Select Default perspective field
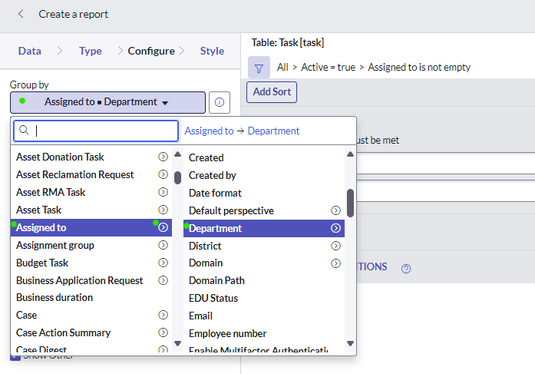The width and height of the screenshot is (535, 374). (x=231, y=211)
